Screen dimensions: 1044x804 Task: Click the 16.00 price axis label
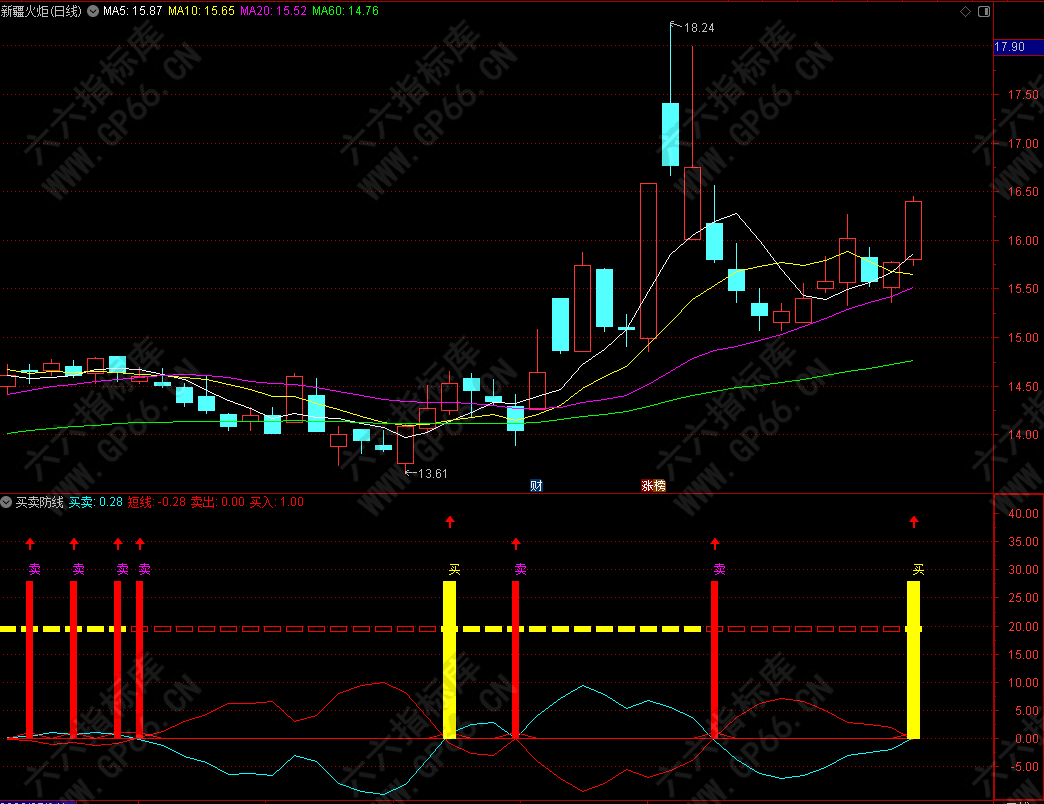[1023, 241]
